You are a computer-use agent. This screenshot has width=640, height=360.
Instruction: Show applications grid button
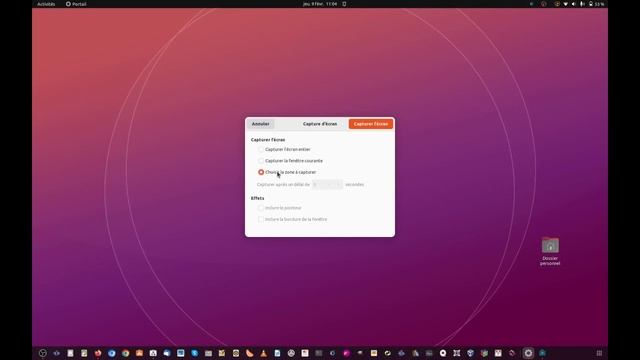(599, 353)
